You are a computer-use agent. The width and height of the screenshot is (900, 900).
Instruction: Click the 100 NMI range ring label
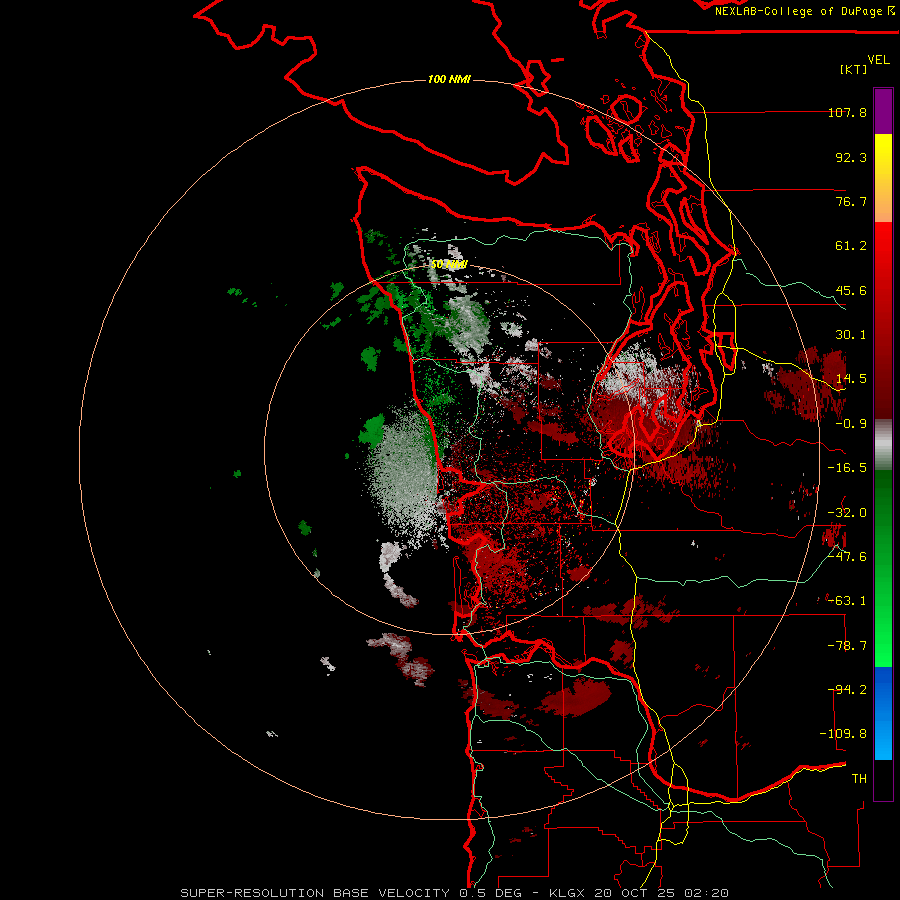449,79
